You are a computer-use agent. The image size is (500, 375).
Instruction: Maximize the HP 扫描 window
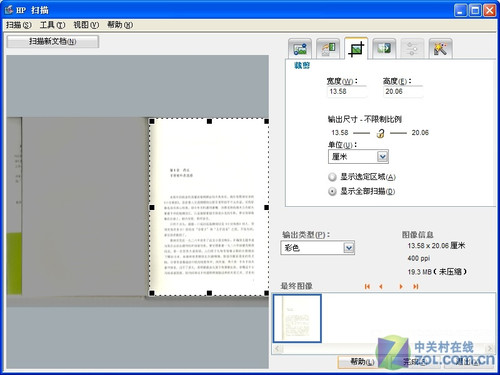point(475,10)
